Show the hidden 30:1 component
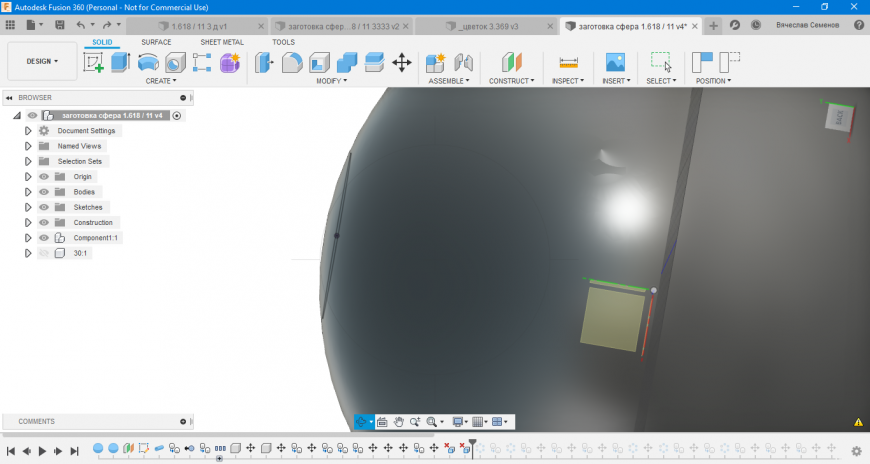This screenshot has height=464, width=870. [44, 253]
